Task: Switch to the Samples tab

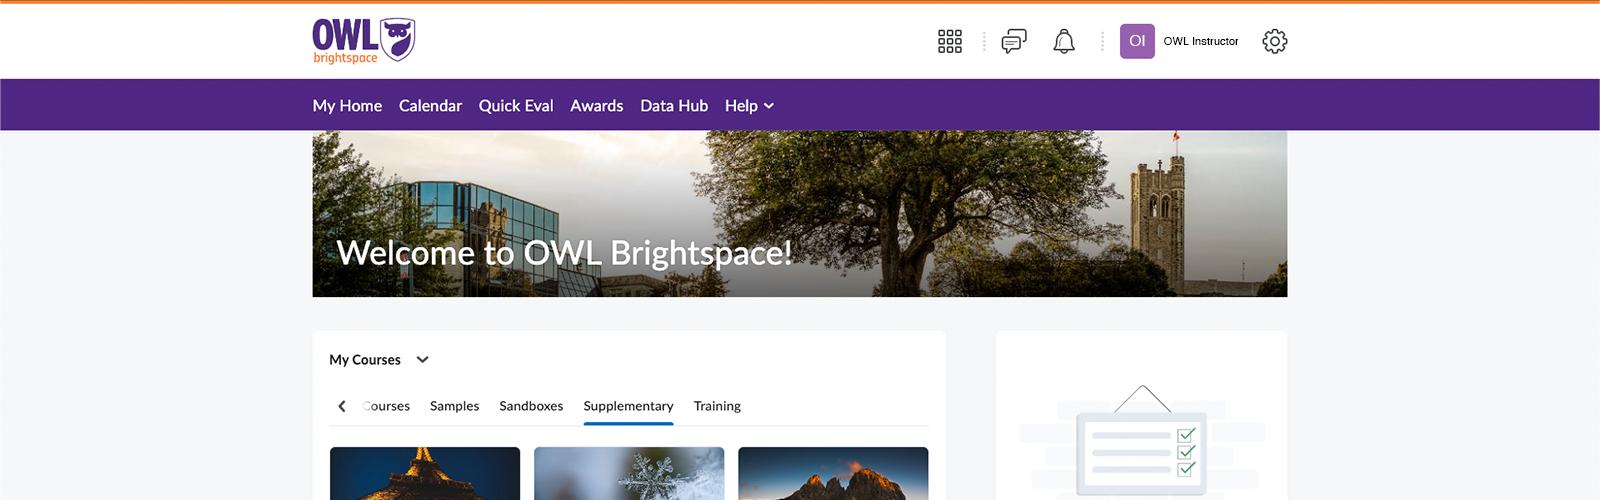Action: [x=454, y=406]
